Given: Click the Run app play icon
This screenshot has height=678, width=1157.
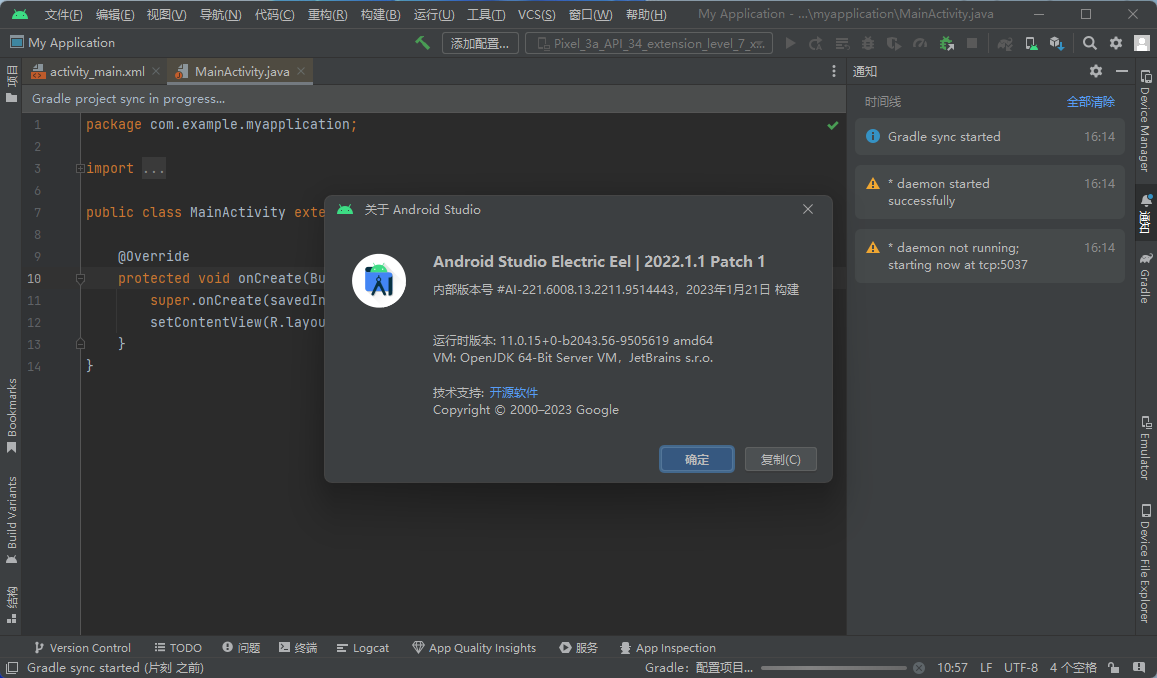Looking at the screenshot, I should point(790,44).
